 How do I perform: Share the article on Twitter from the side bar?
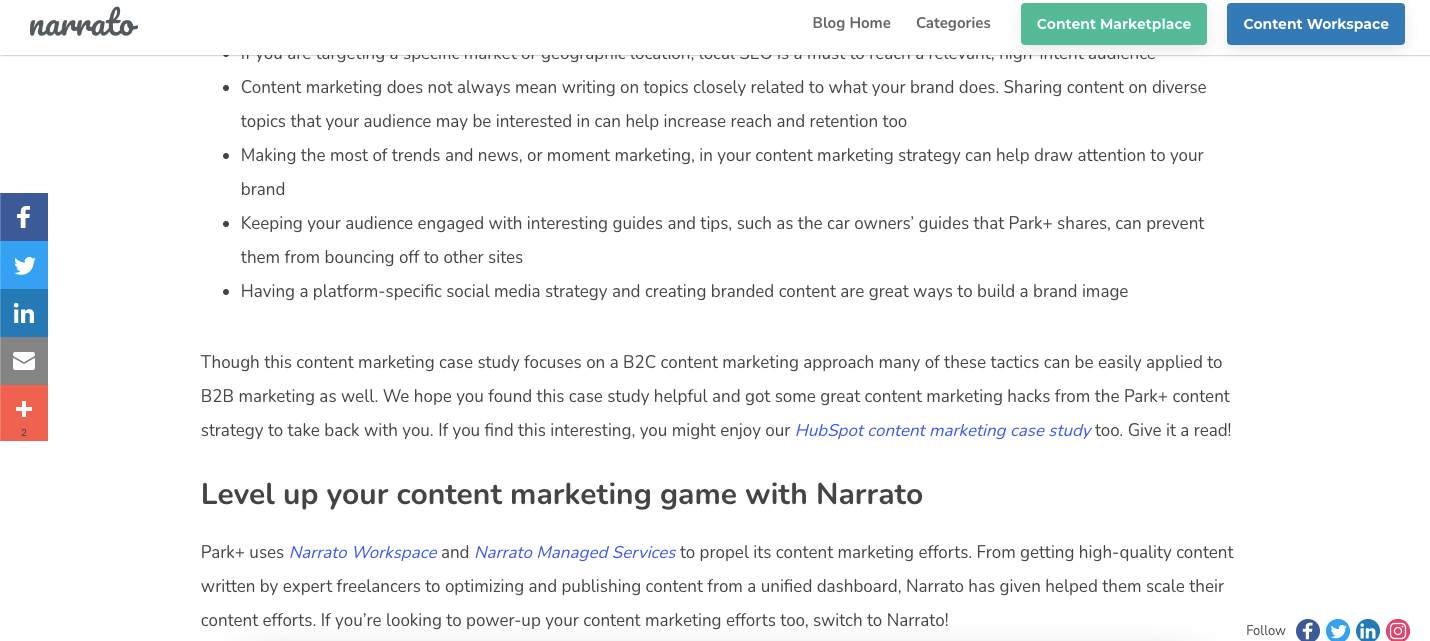24,265
